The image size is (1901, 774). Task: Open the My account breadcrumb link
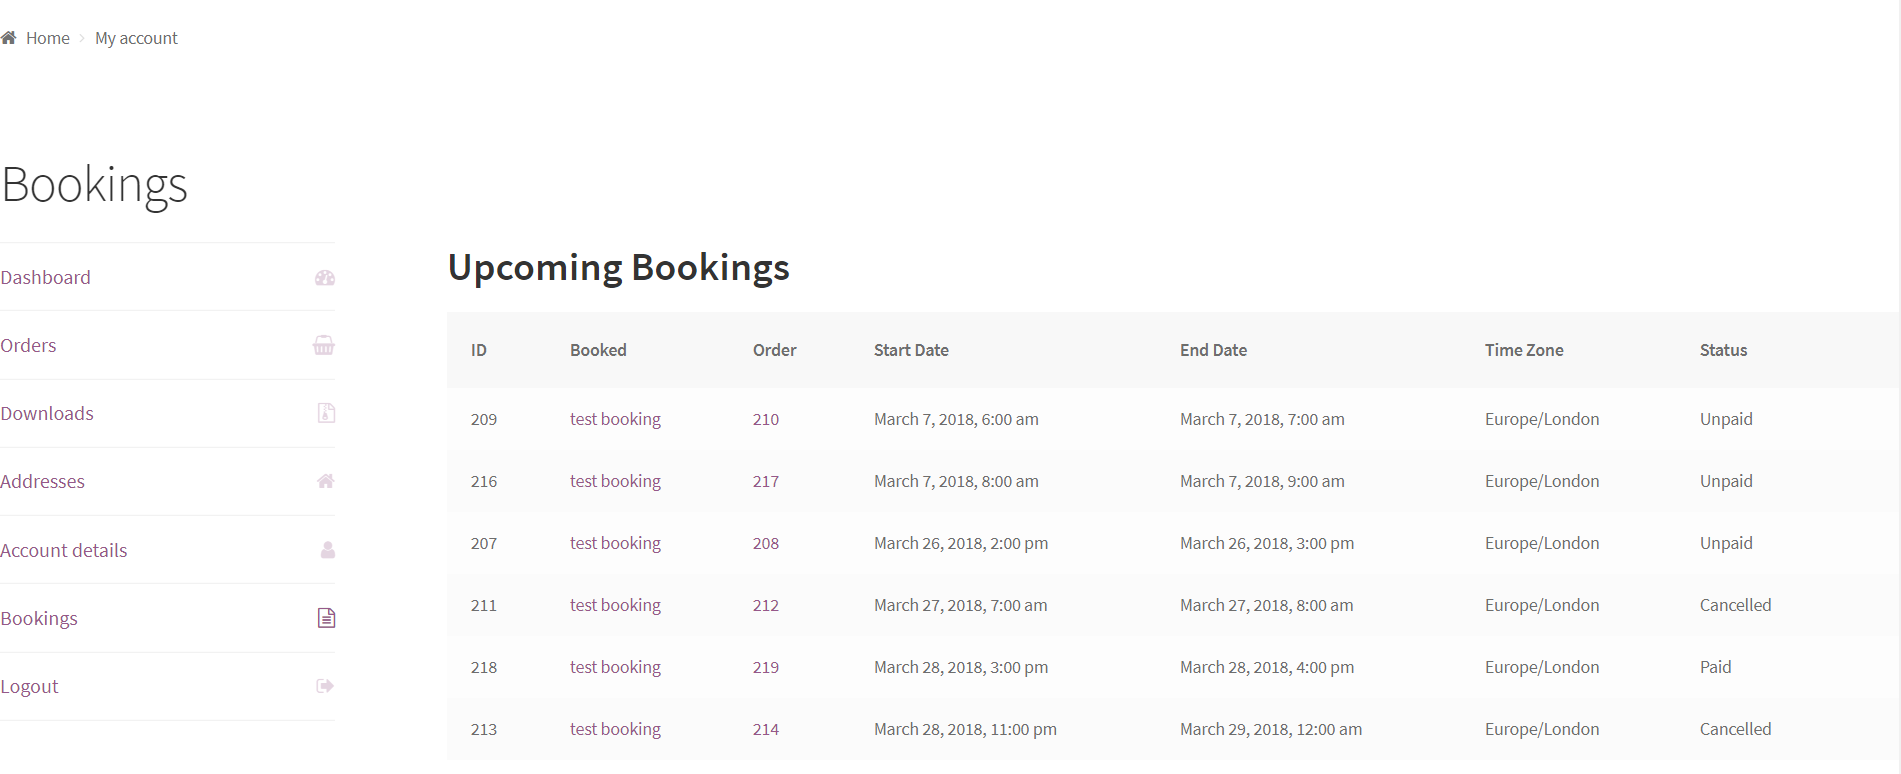click(x=136, y=38)
